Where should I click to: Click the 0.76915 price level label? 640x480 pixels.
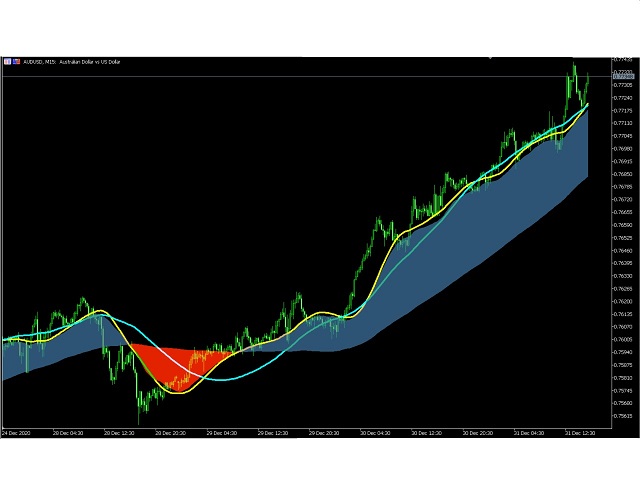(623, 161)
